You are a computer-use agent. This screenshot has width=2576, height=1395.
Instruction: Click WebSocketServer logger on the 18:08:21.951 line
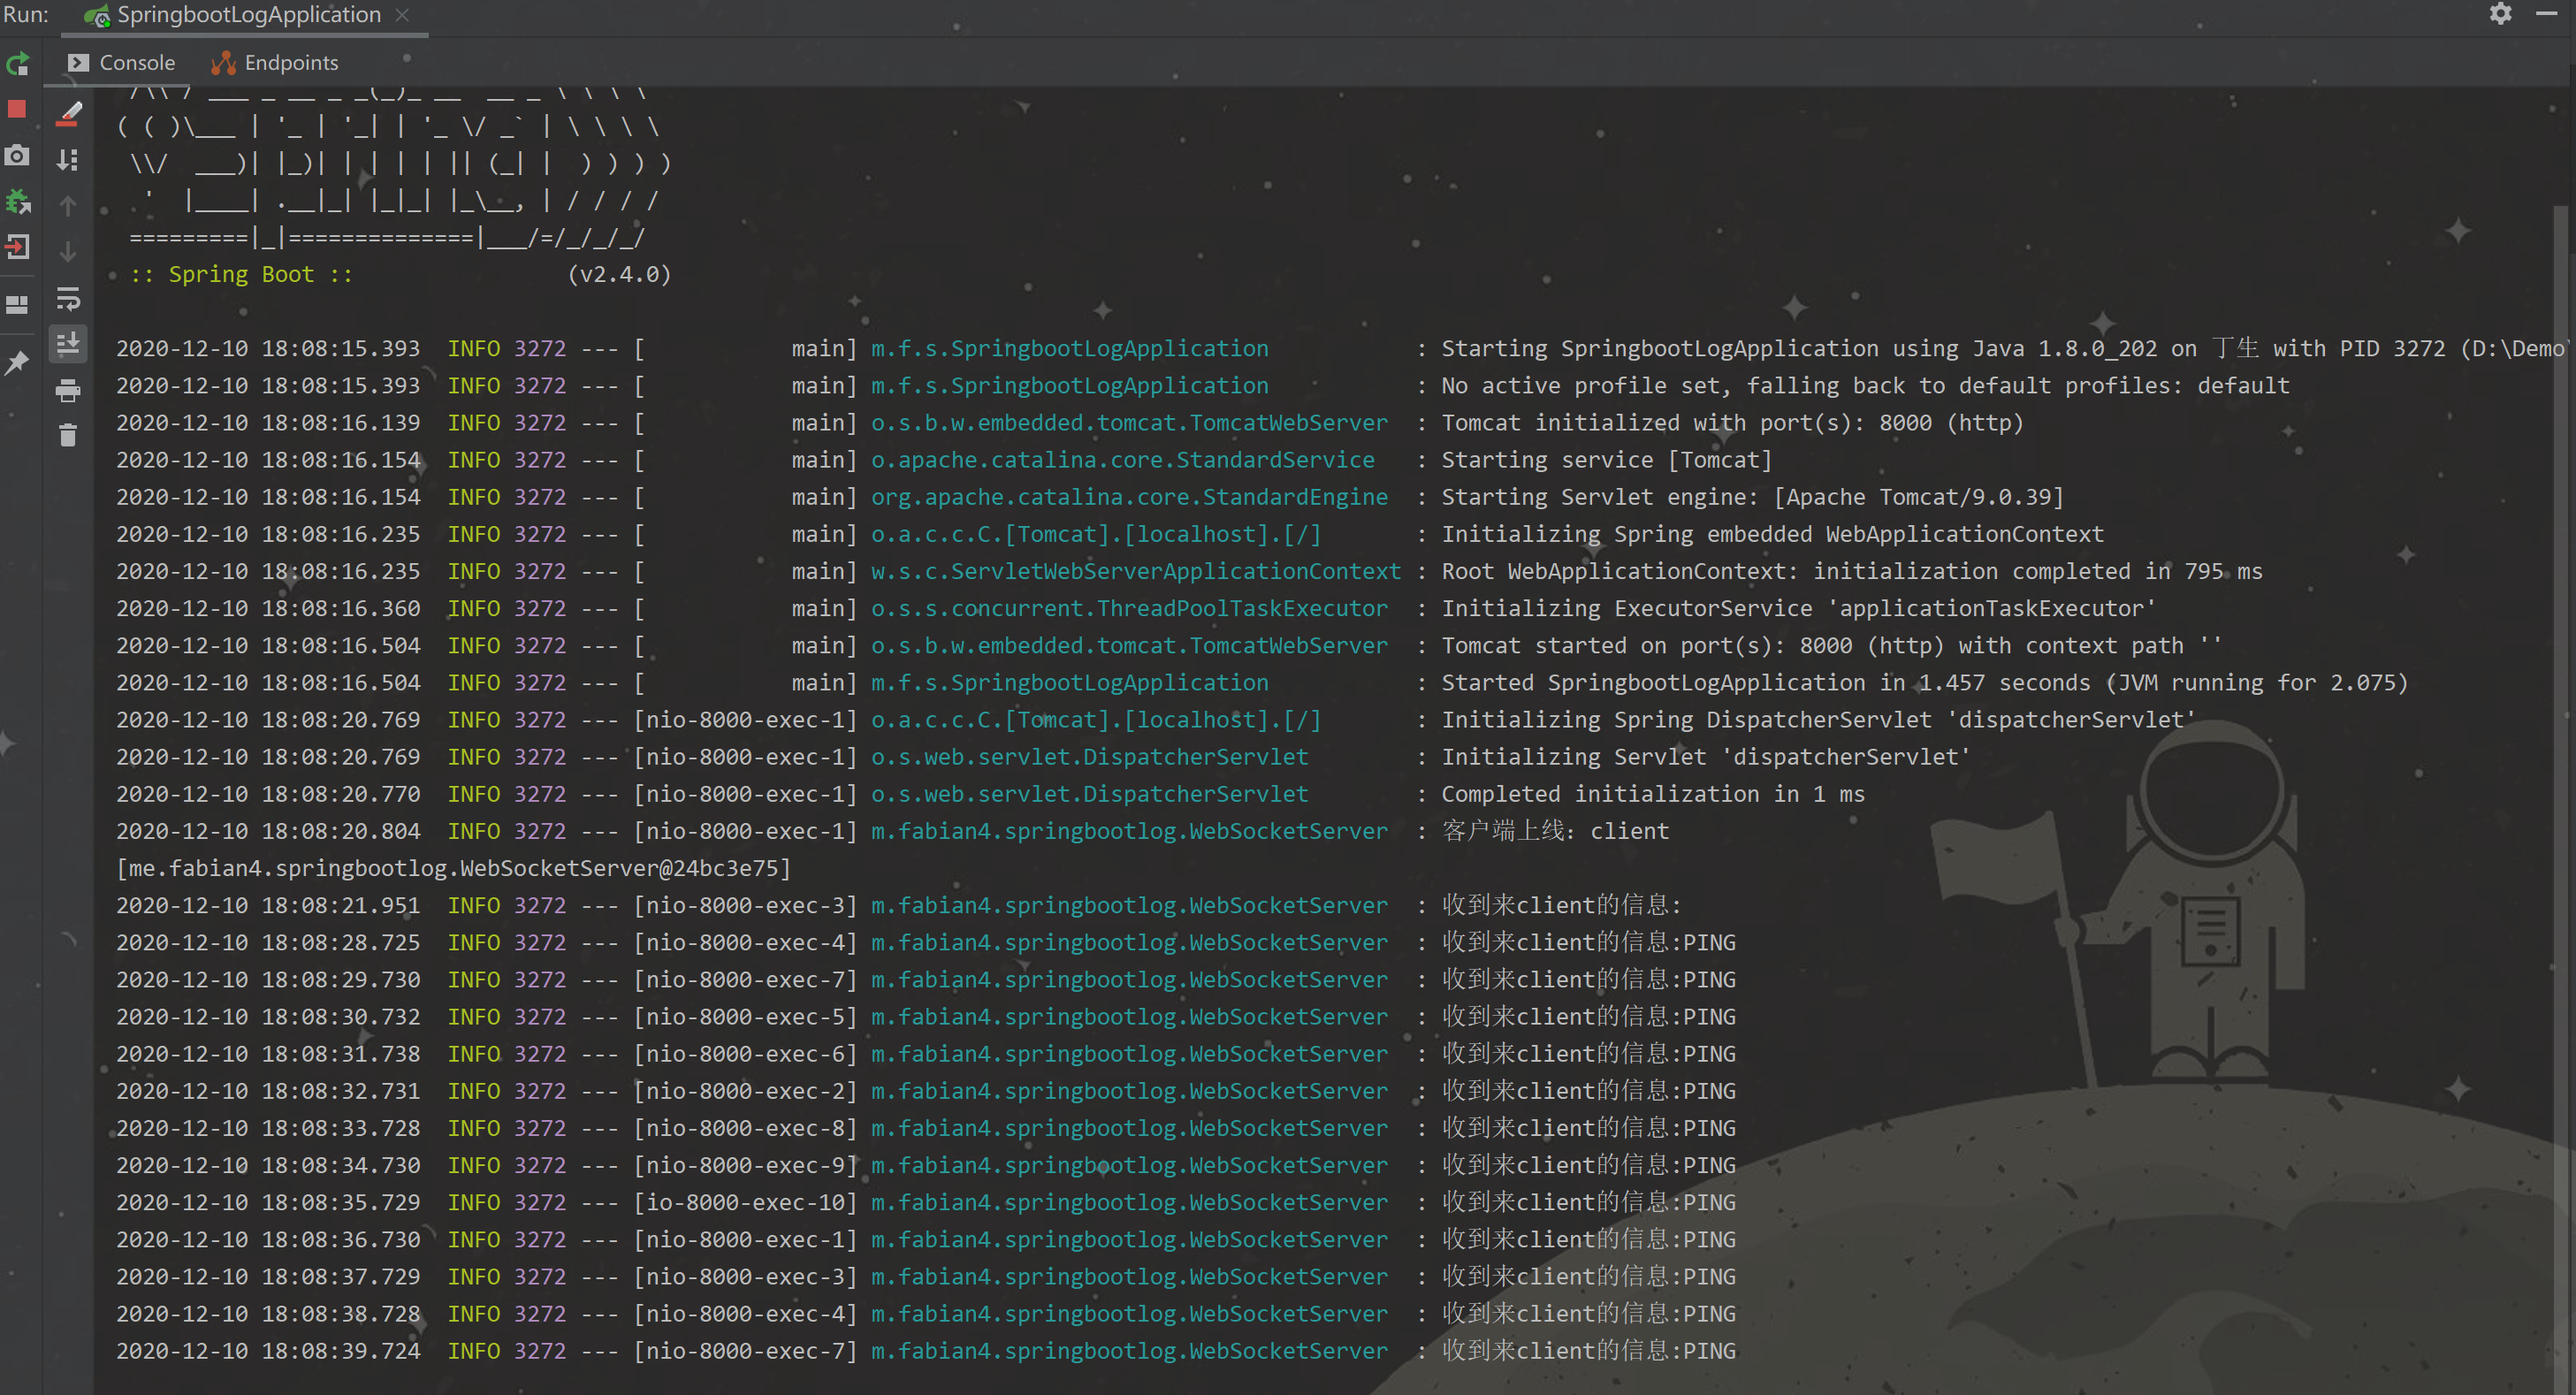coord(1129,905)
